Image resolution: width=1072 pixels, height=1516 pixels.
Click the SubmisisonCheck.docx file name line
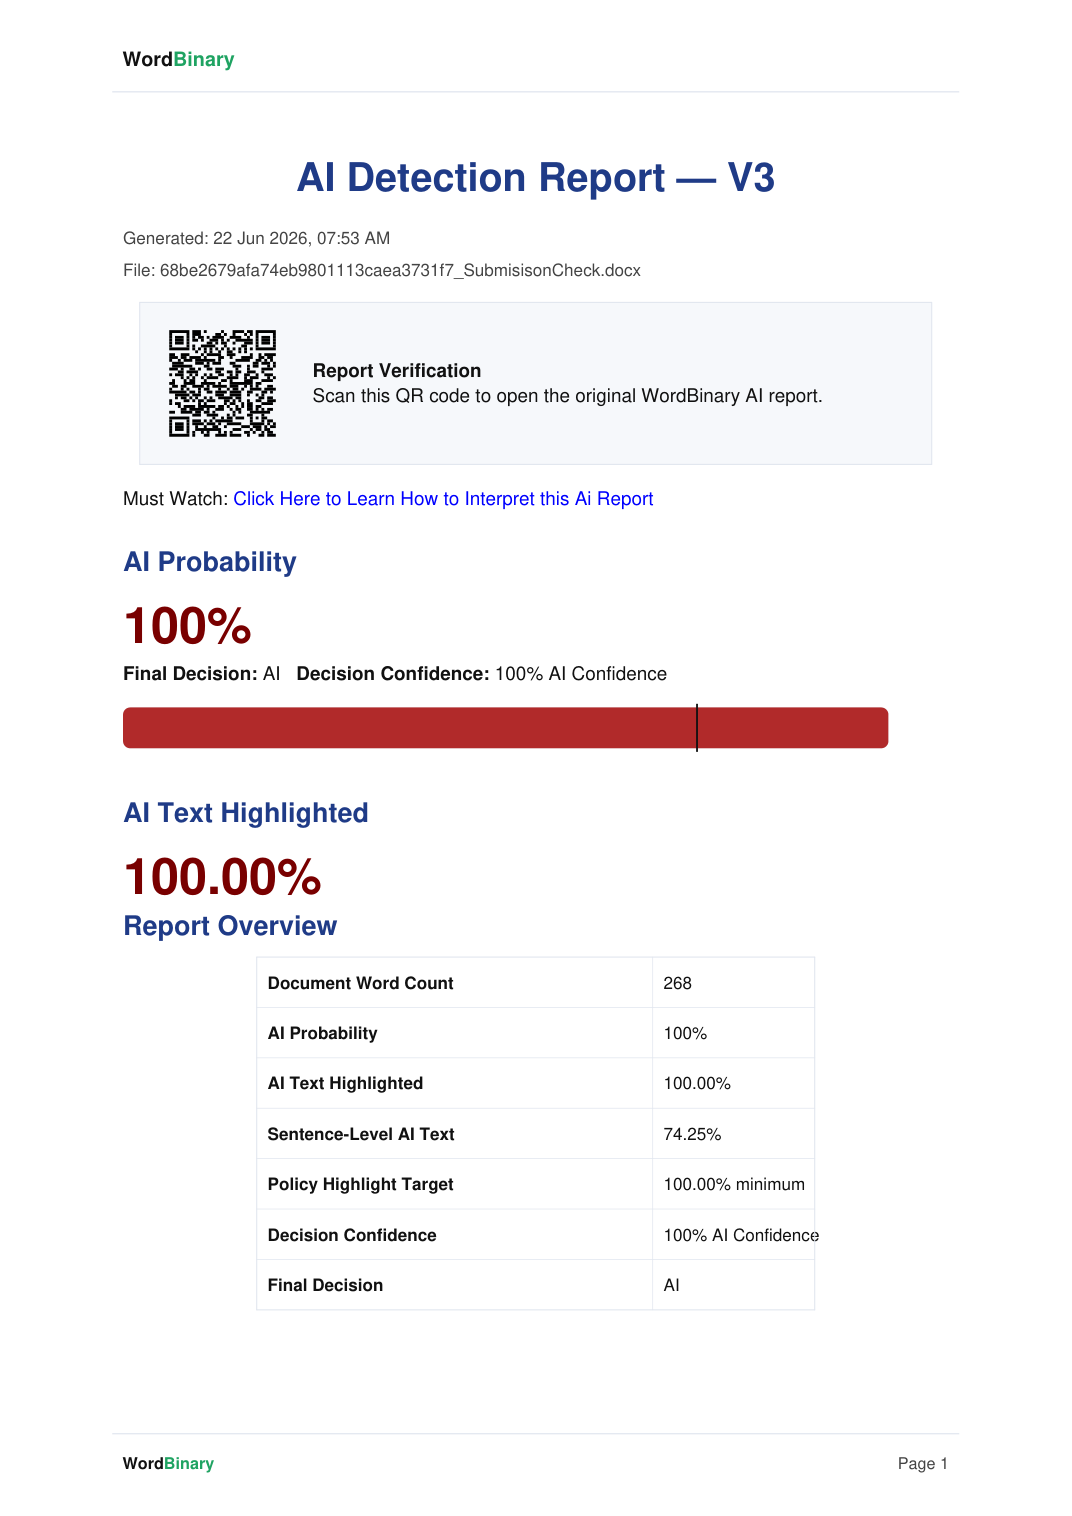382,270
